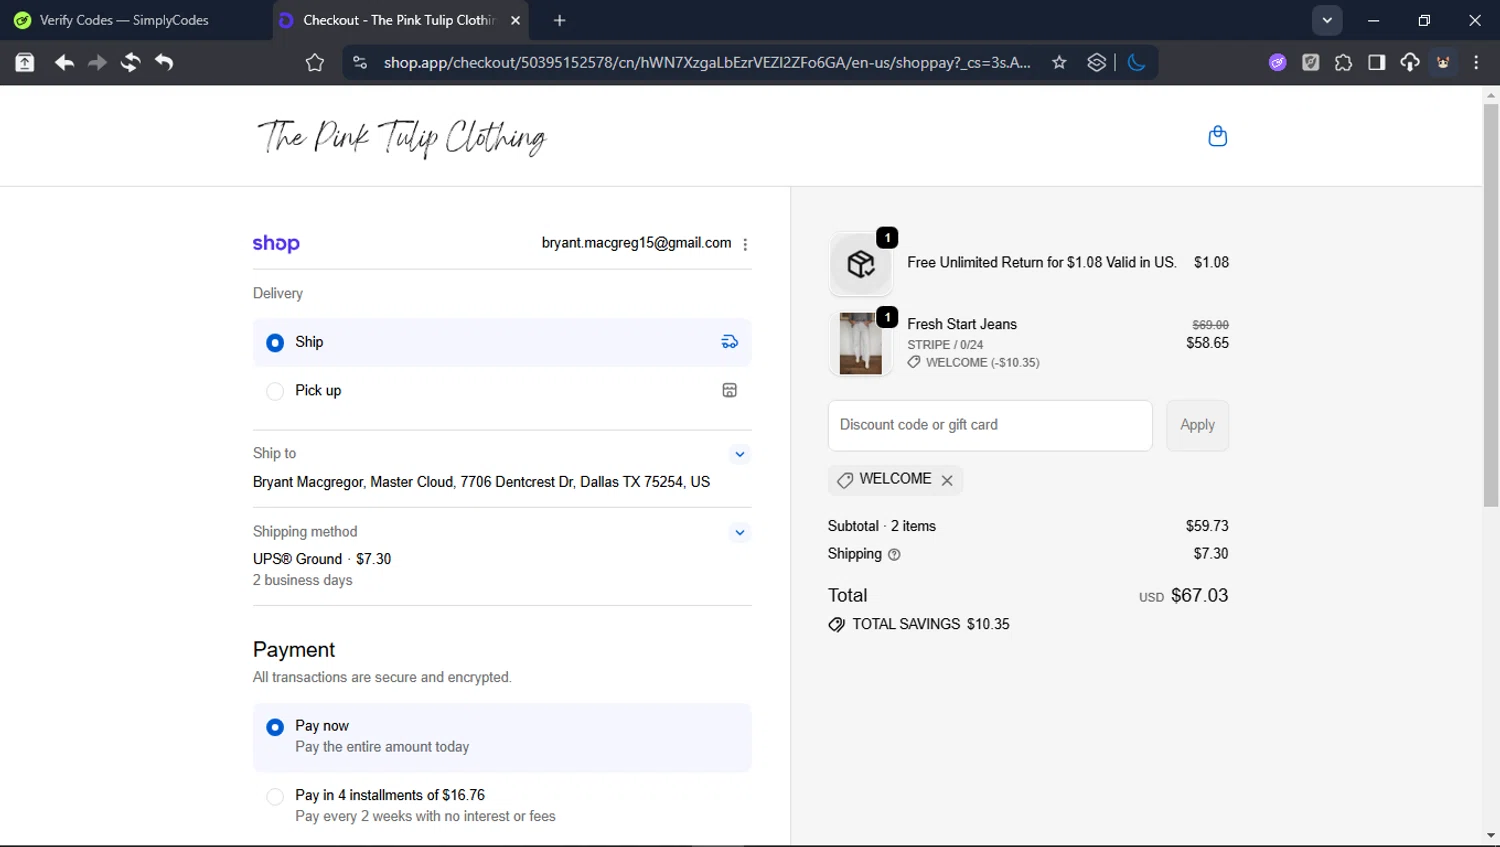Viewport: 1500px width, 847px height.
Task: Open the browser three-dot menu
Action: (x=1476, y=63)
